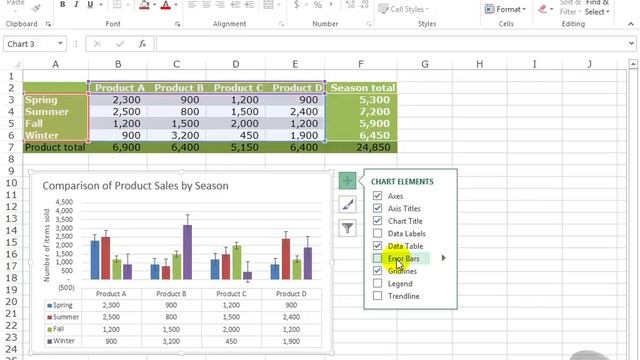Enable the Legend checkbox
Image resolution: width=640 pixels, height=360 pixels.
378,283
